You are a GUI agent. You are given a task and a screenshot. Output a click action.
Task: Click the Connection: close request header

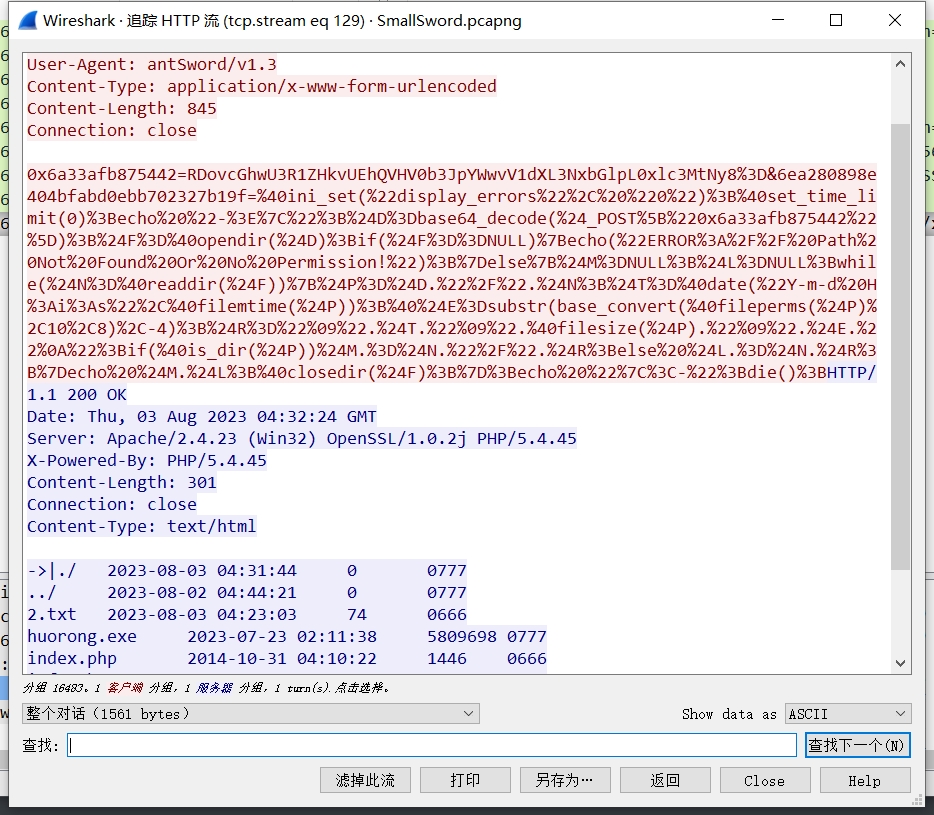pyautogui.click(x=111, y=130)
